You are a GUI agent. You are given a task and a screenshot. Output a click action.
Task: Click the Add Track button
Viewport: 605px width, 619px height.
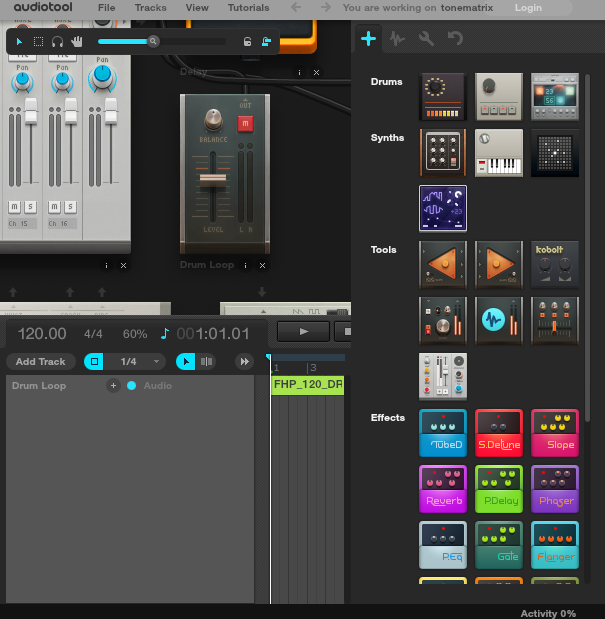(41, 362)
